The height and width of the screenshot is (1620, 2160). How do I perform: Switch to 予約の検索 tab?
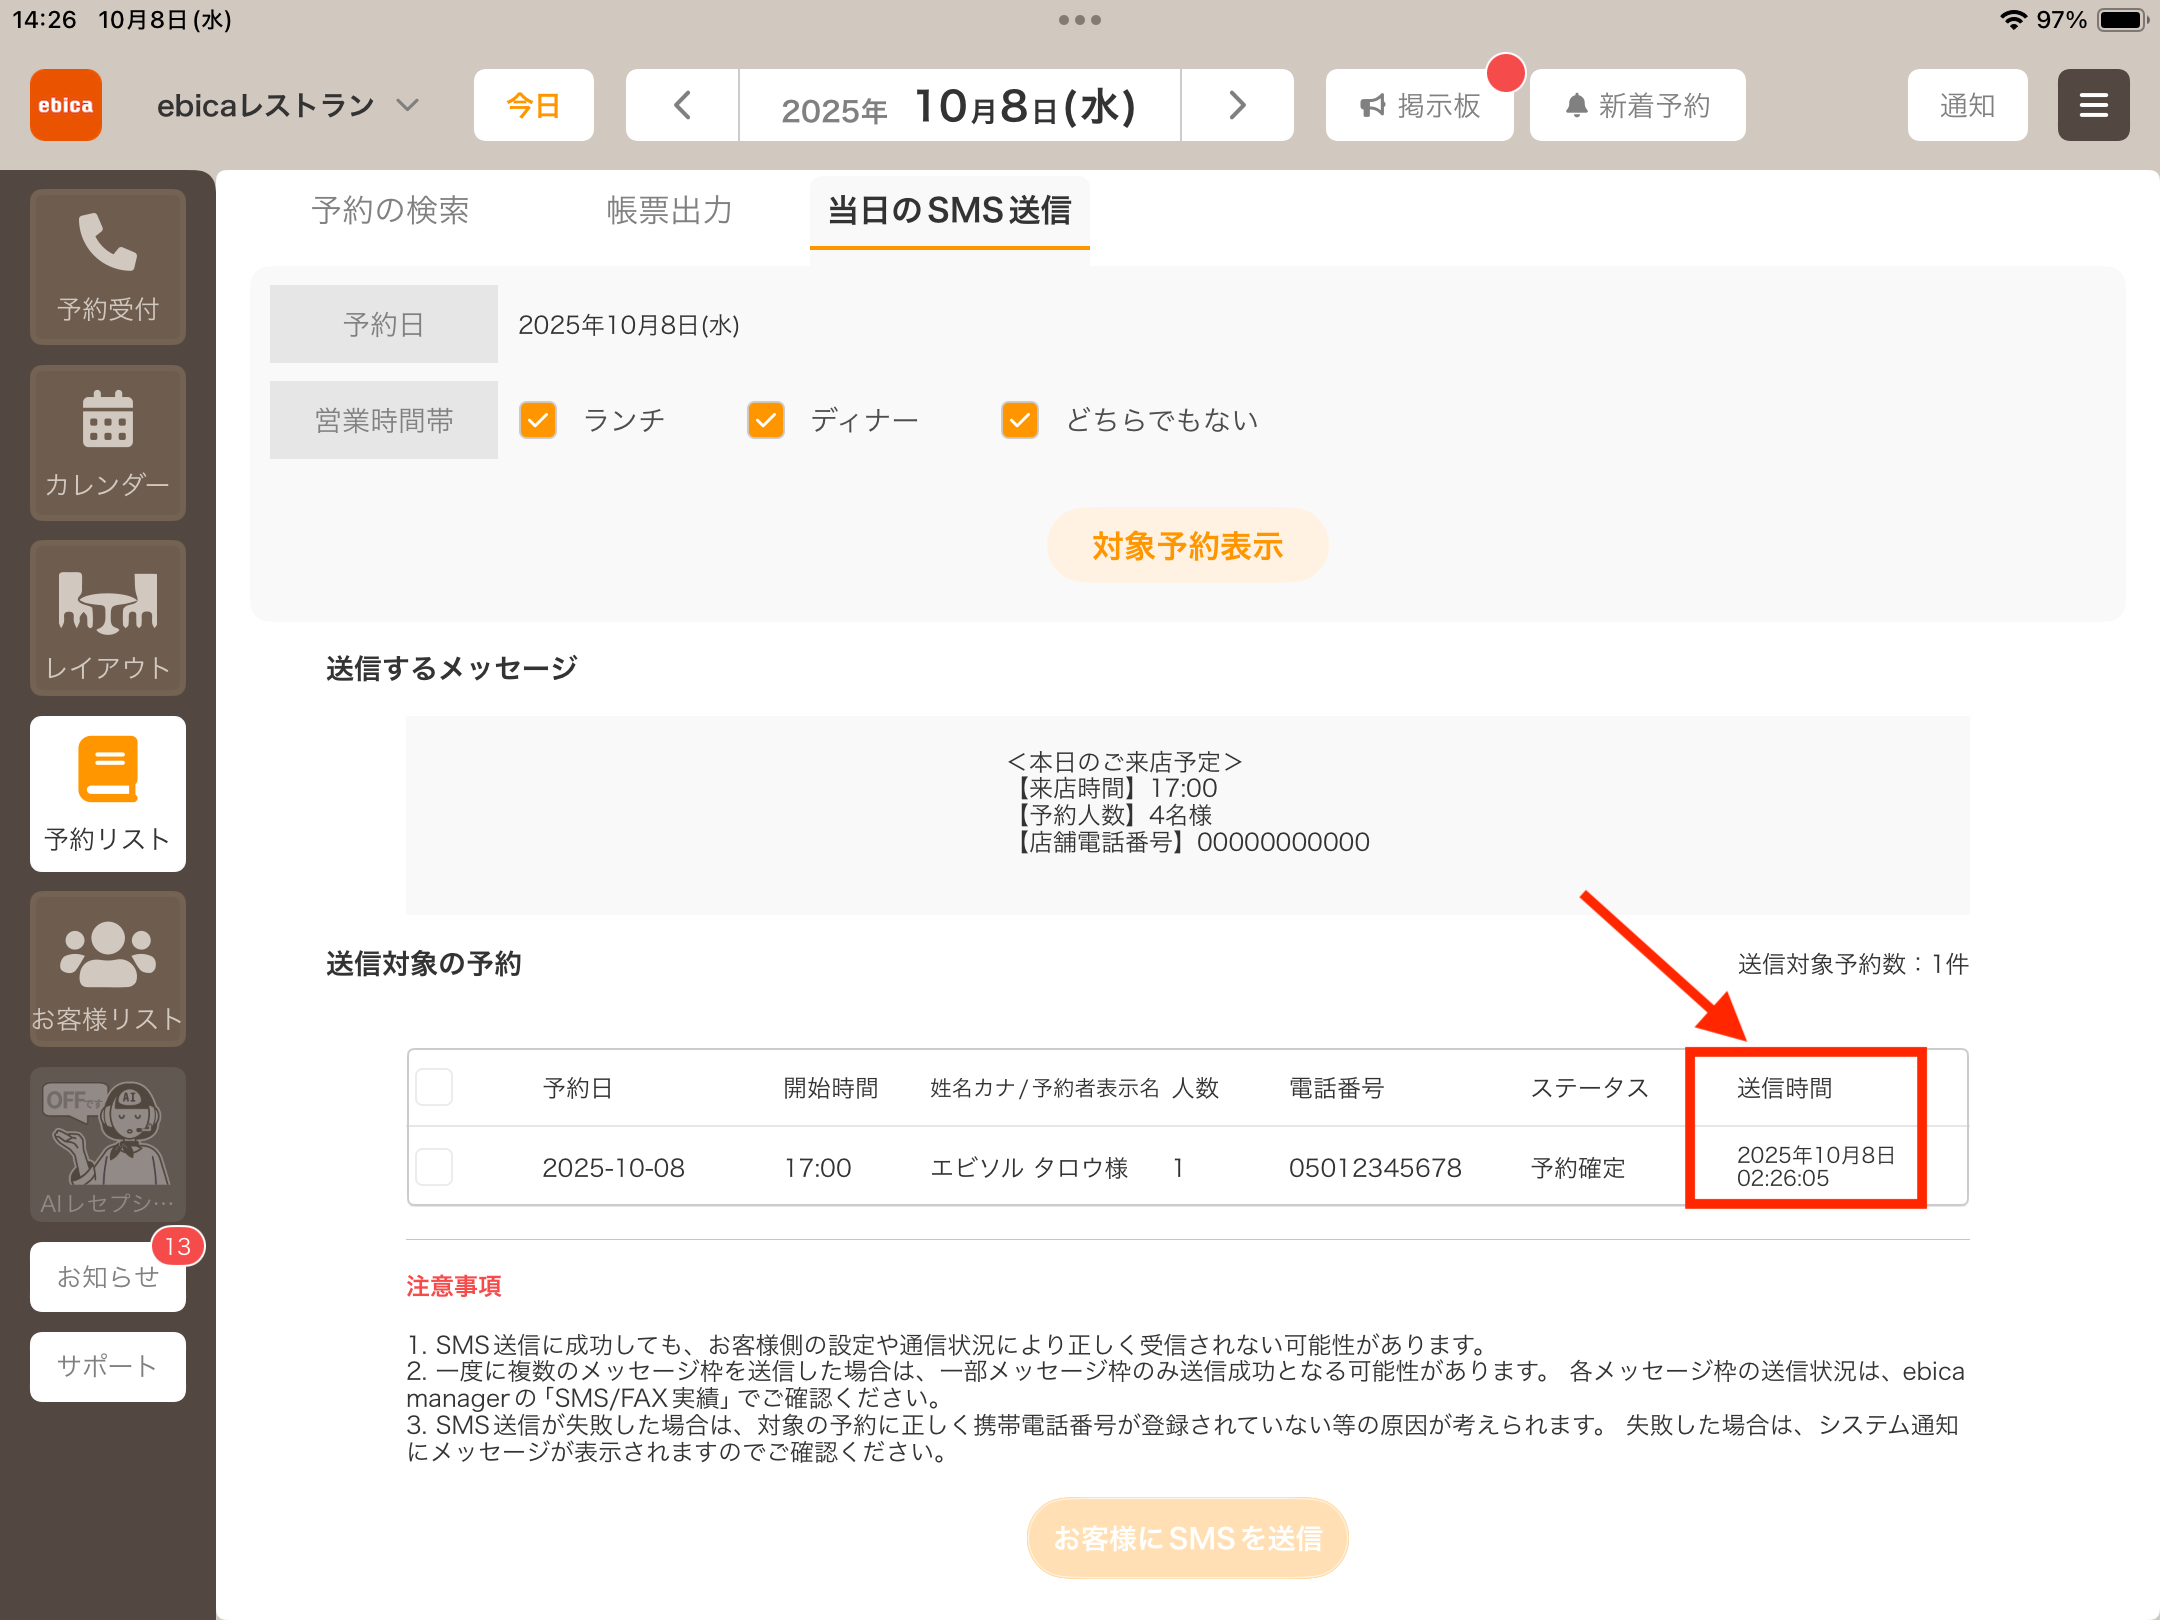[391, 210]
